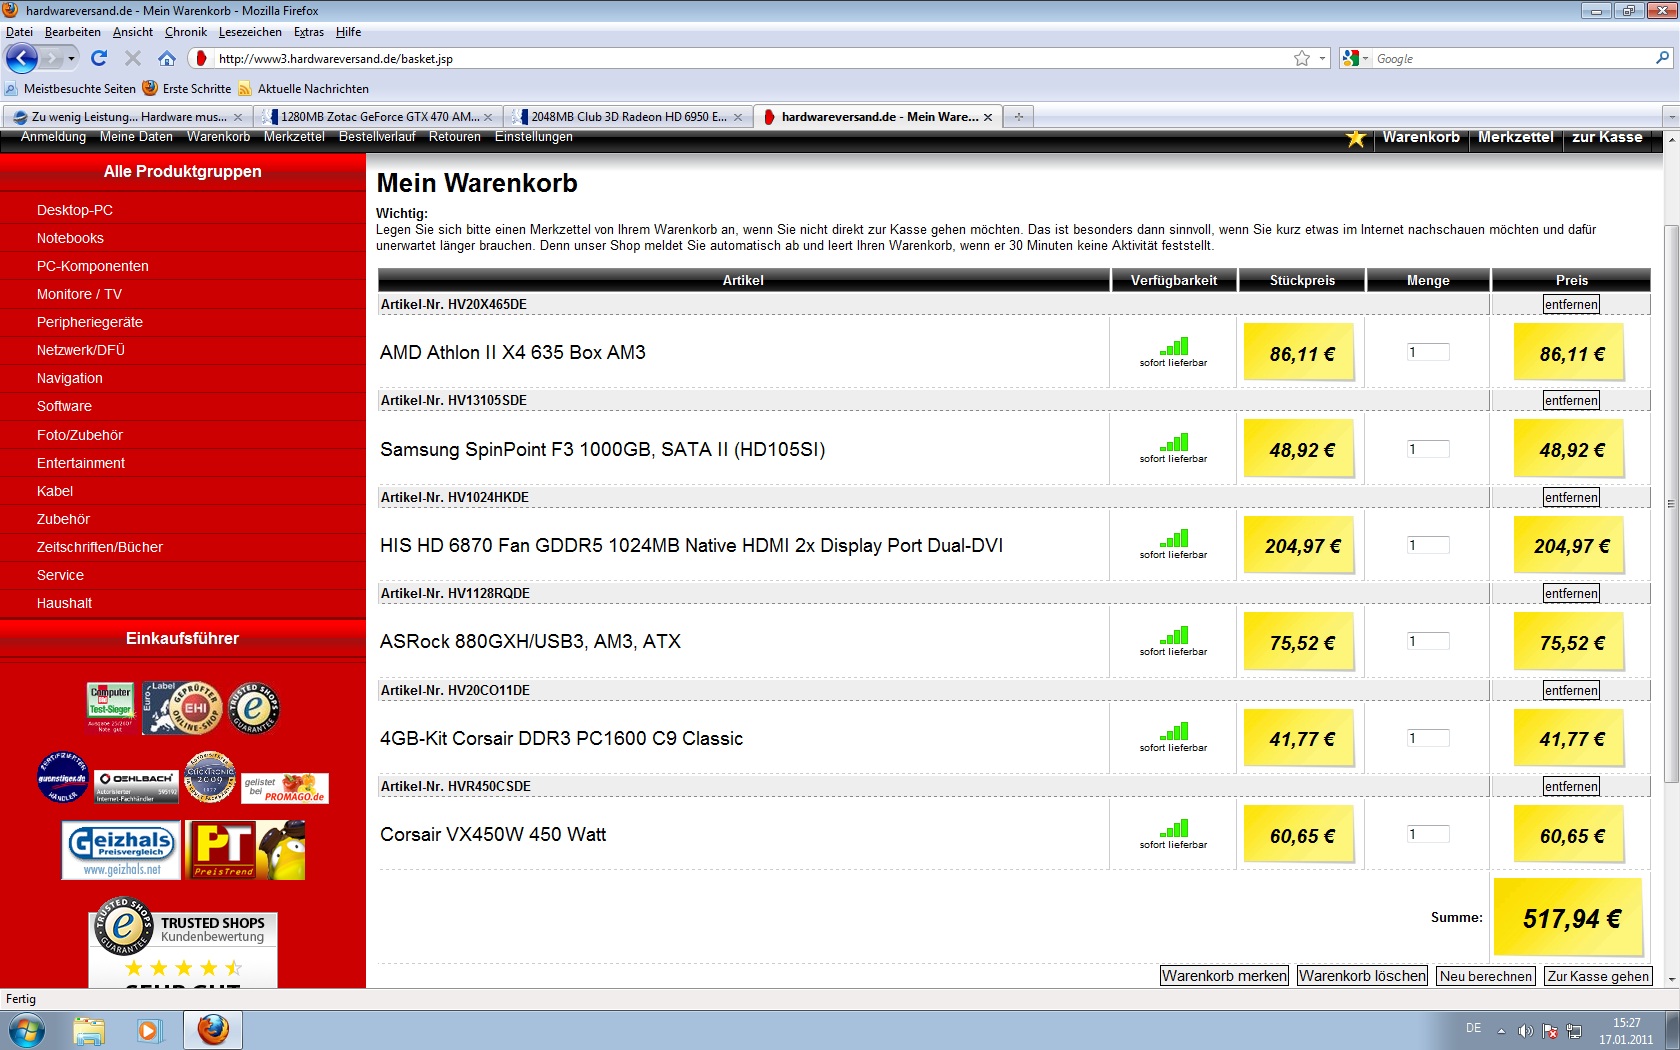Open a new tab with plus button

coord(1018,117)
